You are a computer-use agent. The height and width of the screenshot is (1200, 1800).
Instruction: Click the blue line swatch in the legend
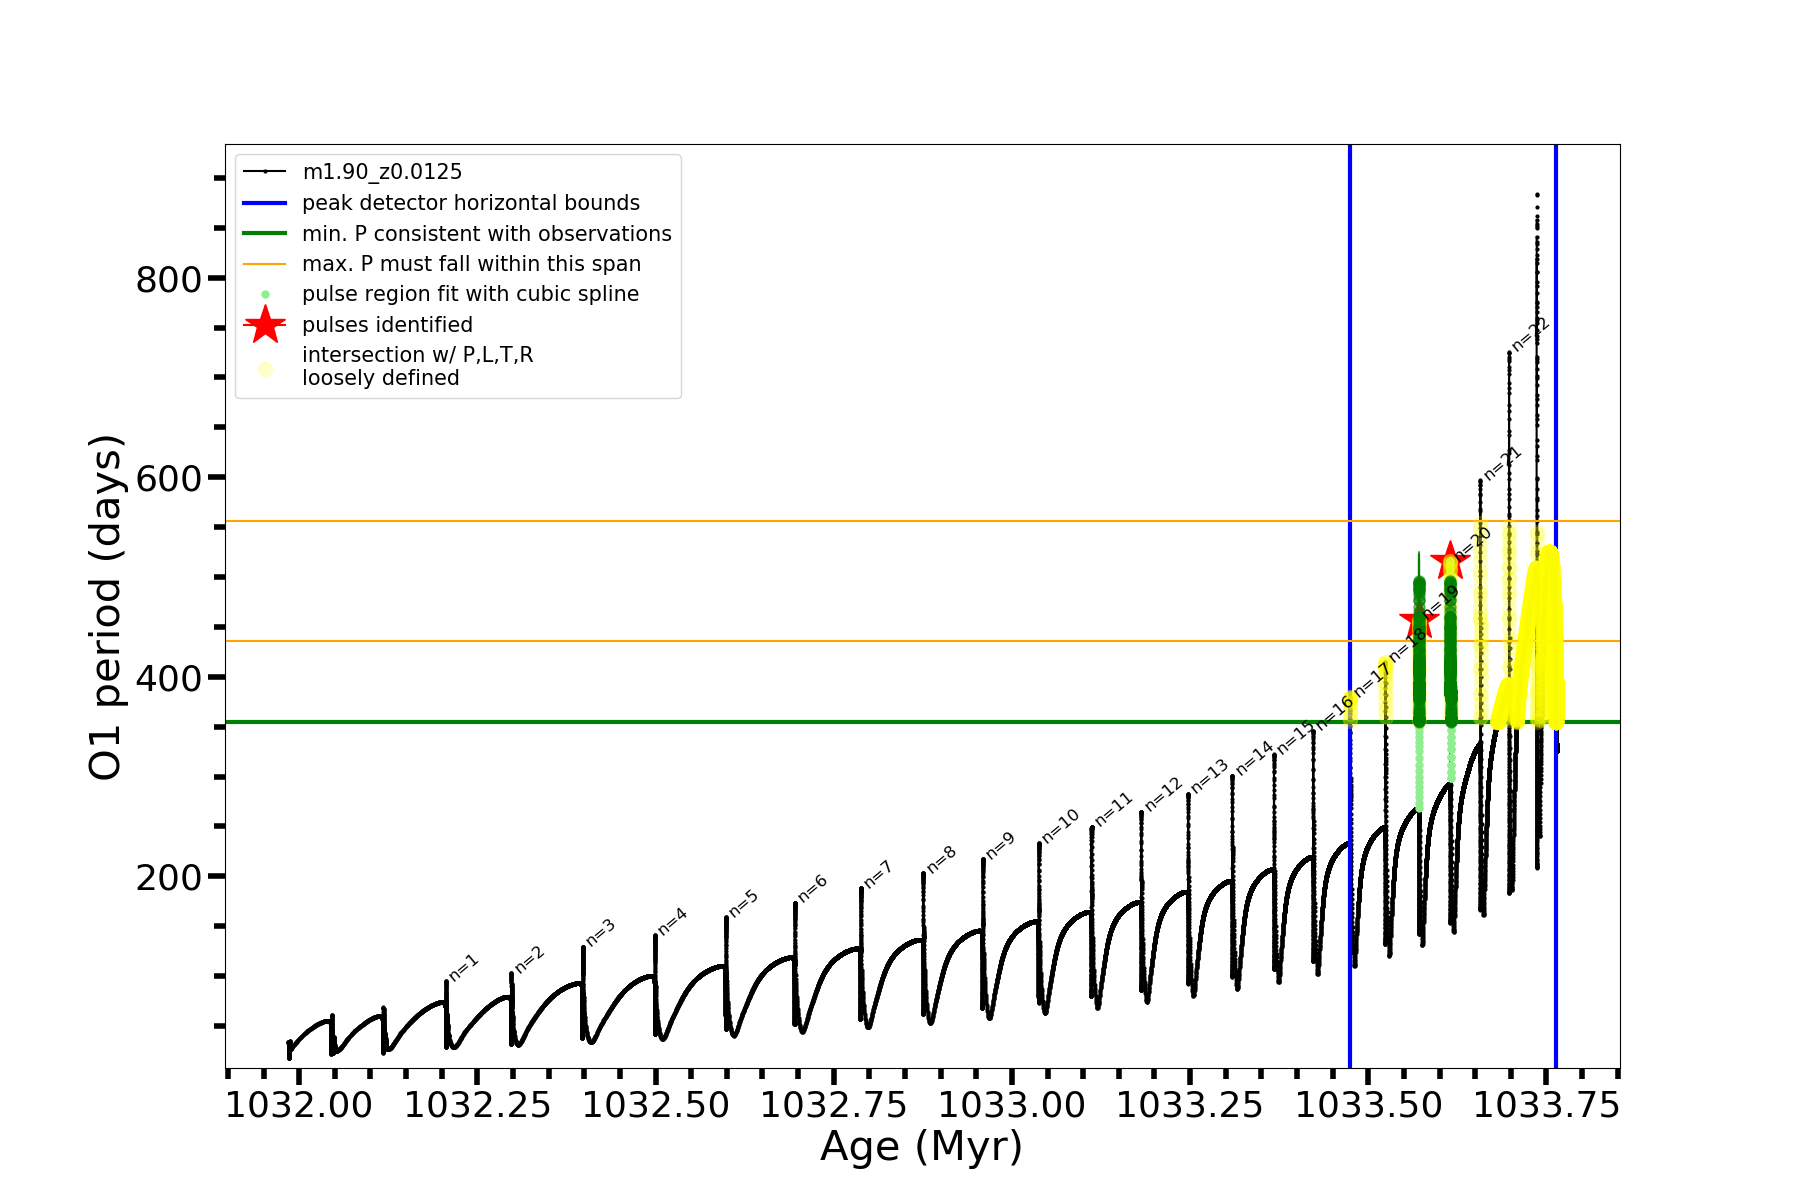point(265,203)
